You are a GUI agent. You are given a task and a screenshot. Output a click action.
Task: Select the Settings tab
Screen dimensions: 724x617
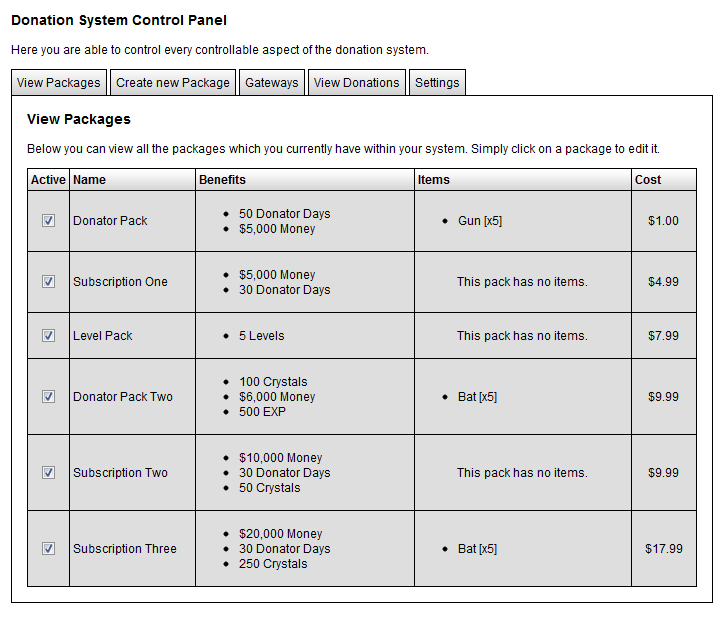click(437, 83)
